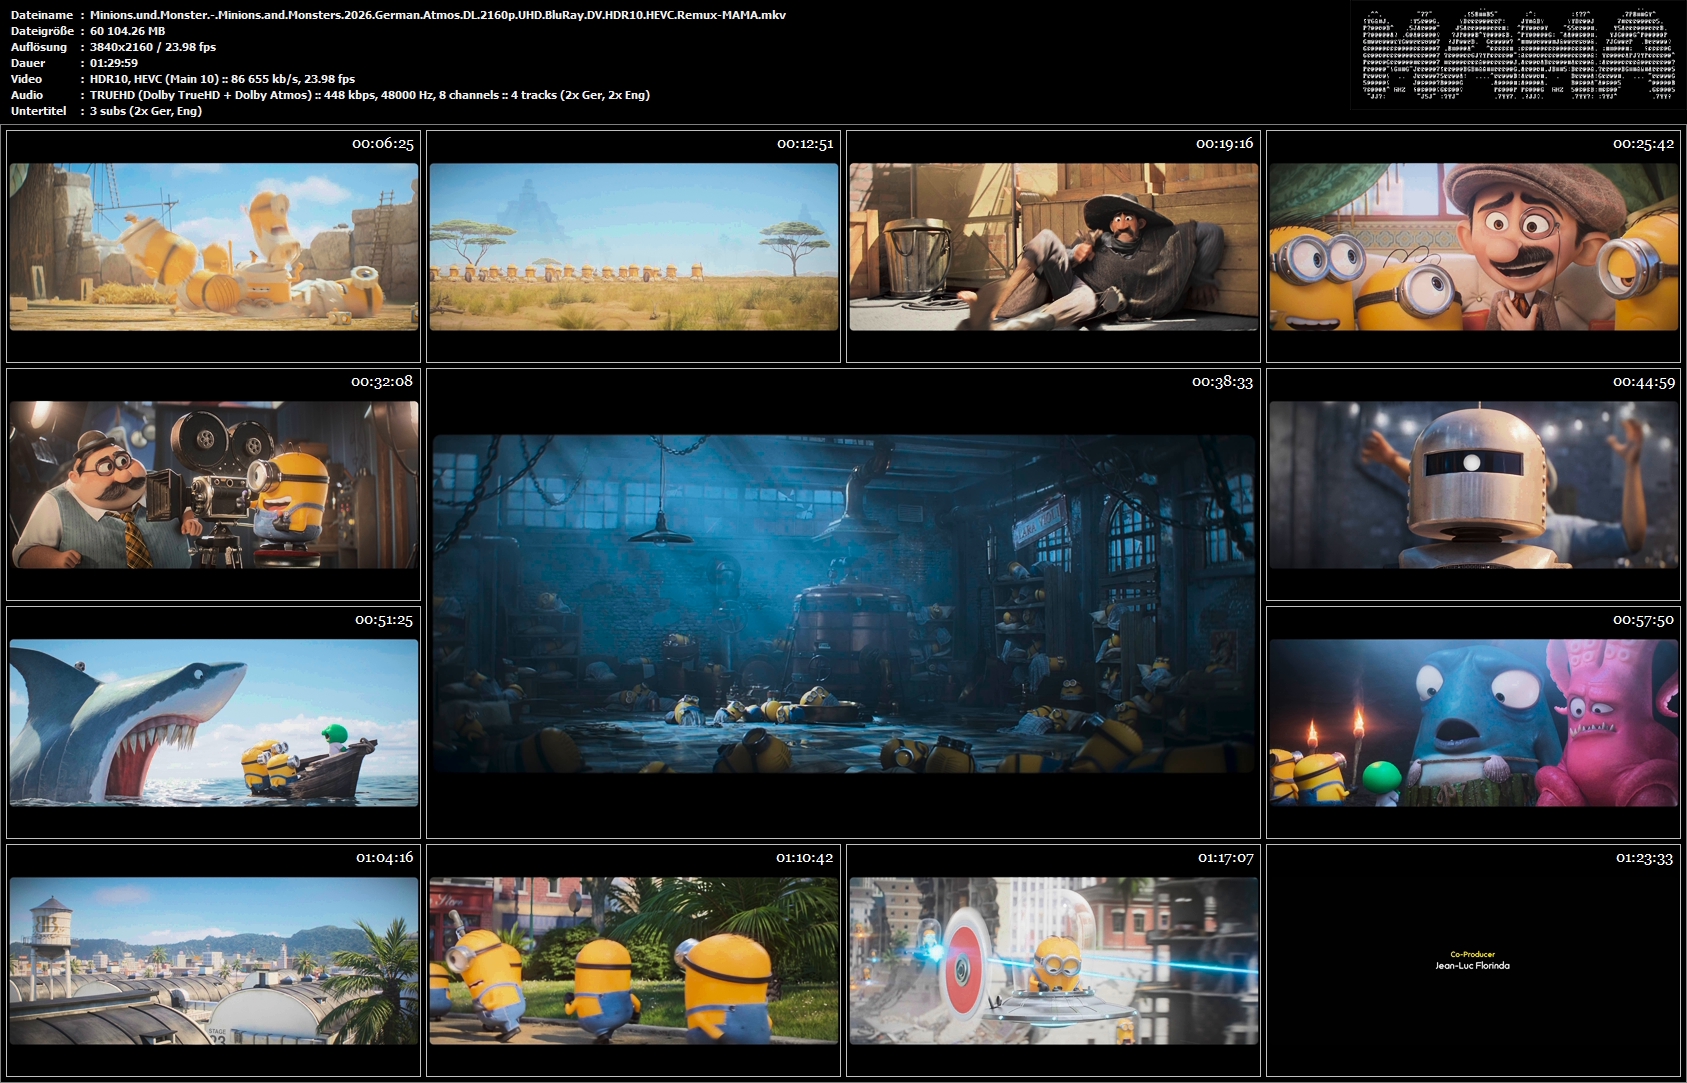The height and width of the screenshot is (1083, 1687).
Task: Click the Untertitel label
Action: point(39,111)
